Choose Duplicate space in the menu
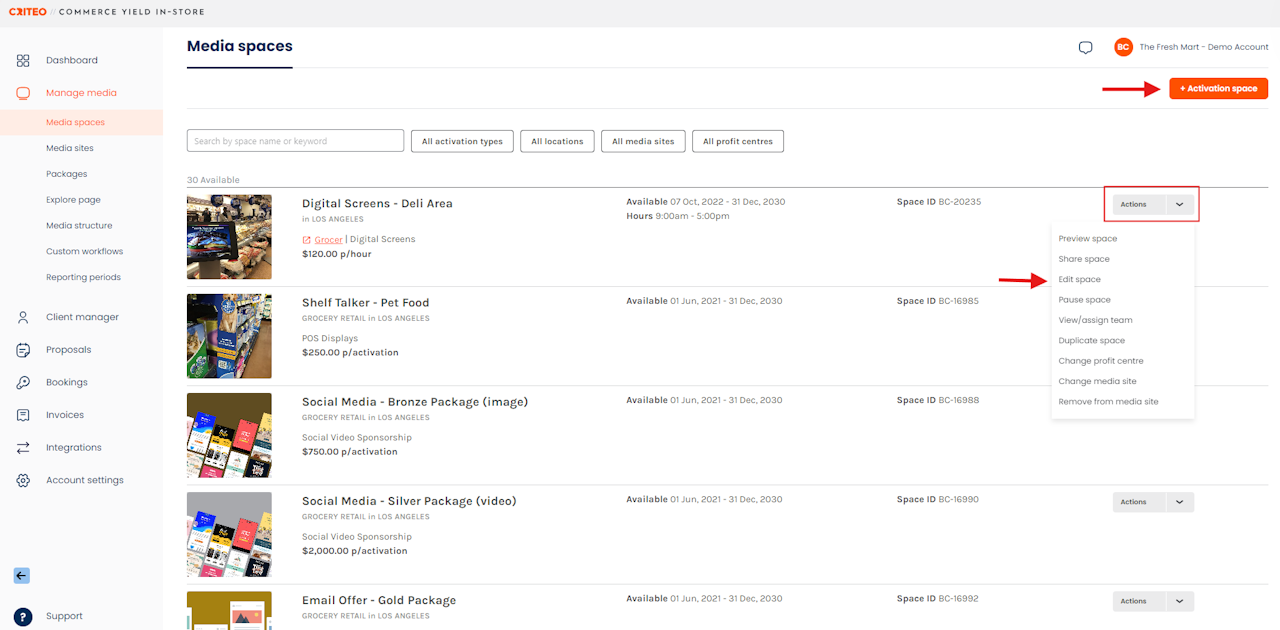This screenshot has width=1280, height=630. click(x=1091, y=341)
